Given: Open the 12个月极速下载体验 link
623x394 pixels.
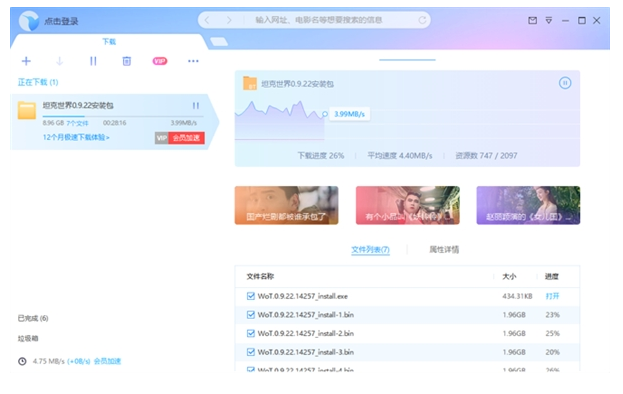Looking at the screenshot, I should (76, 137).
